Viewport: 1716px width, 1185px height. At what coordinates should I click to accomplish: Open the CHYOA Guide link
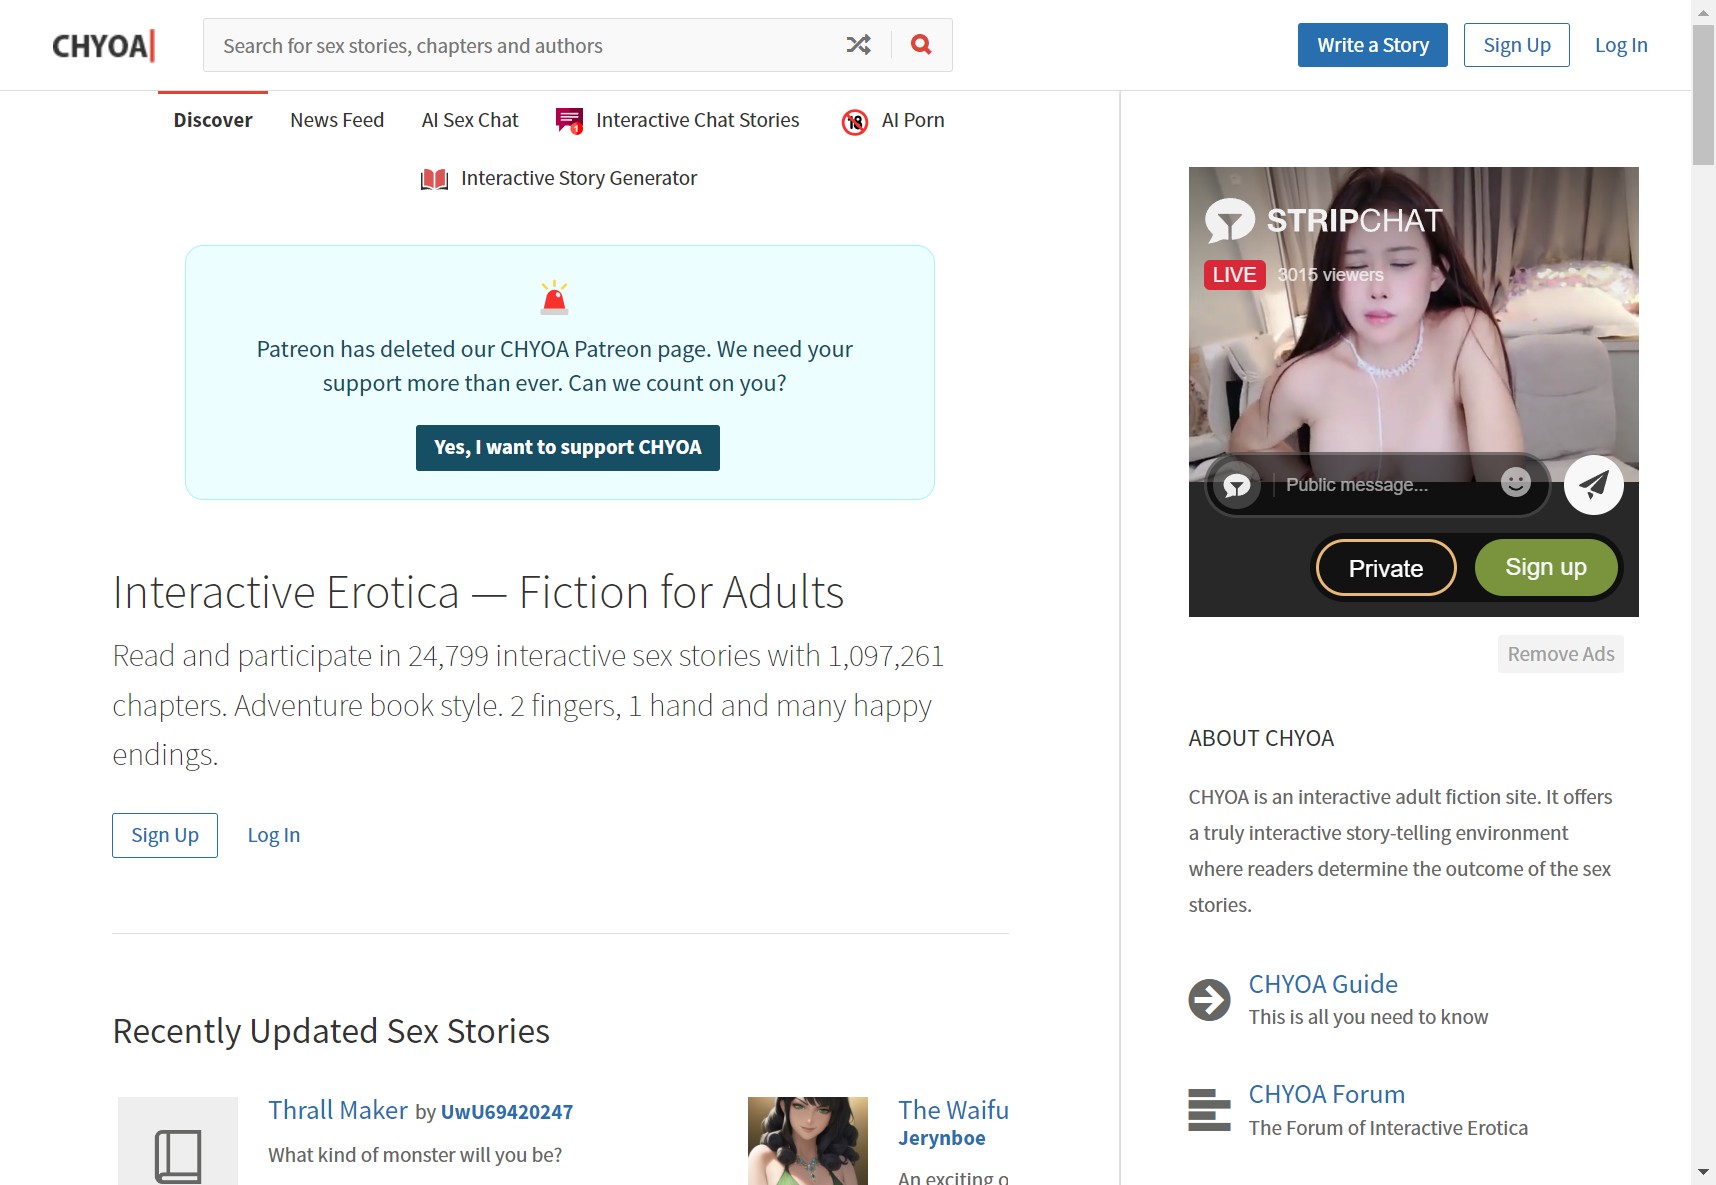1322,984
